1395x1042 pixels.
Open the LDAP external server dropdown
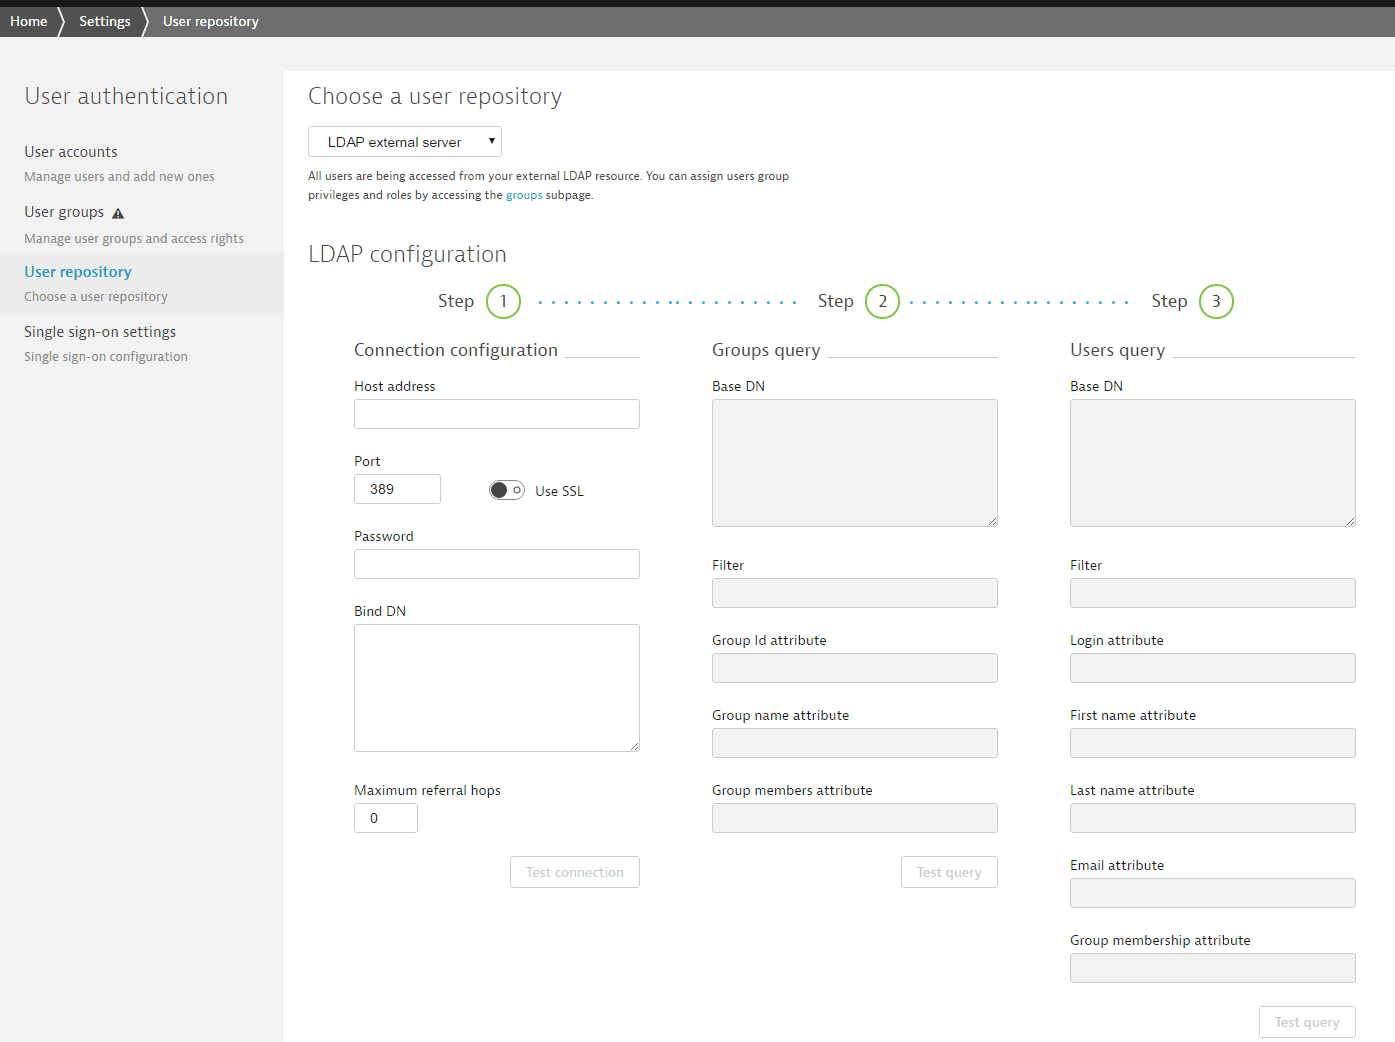click(x=405, y=142)
